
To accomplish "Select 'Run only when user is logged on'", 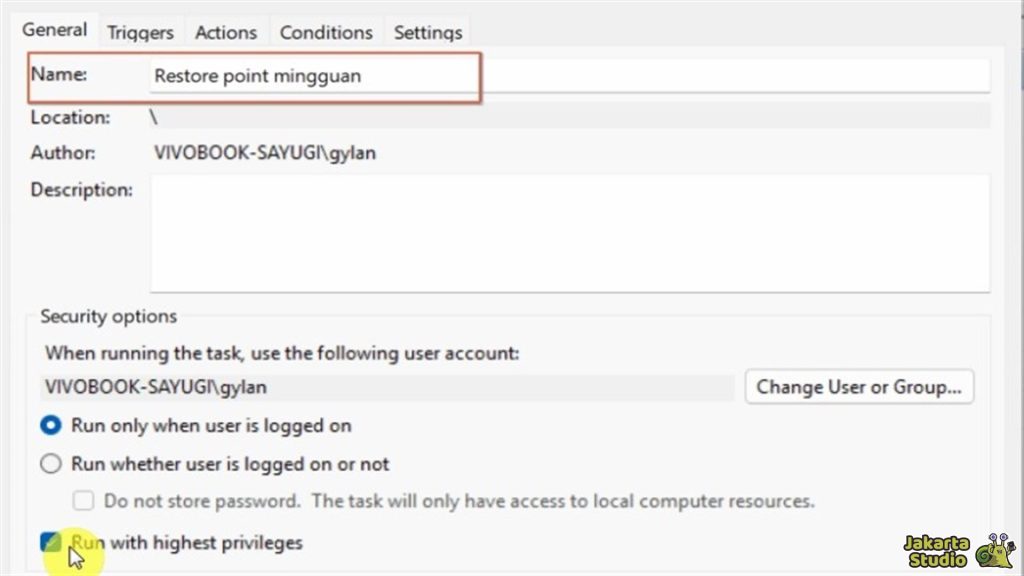I will click(51, 426).
